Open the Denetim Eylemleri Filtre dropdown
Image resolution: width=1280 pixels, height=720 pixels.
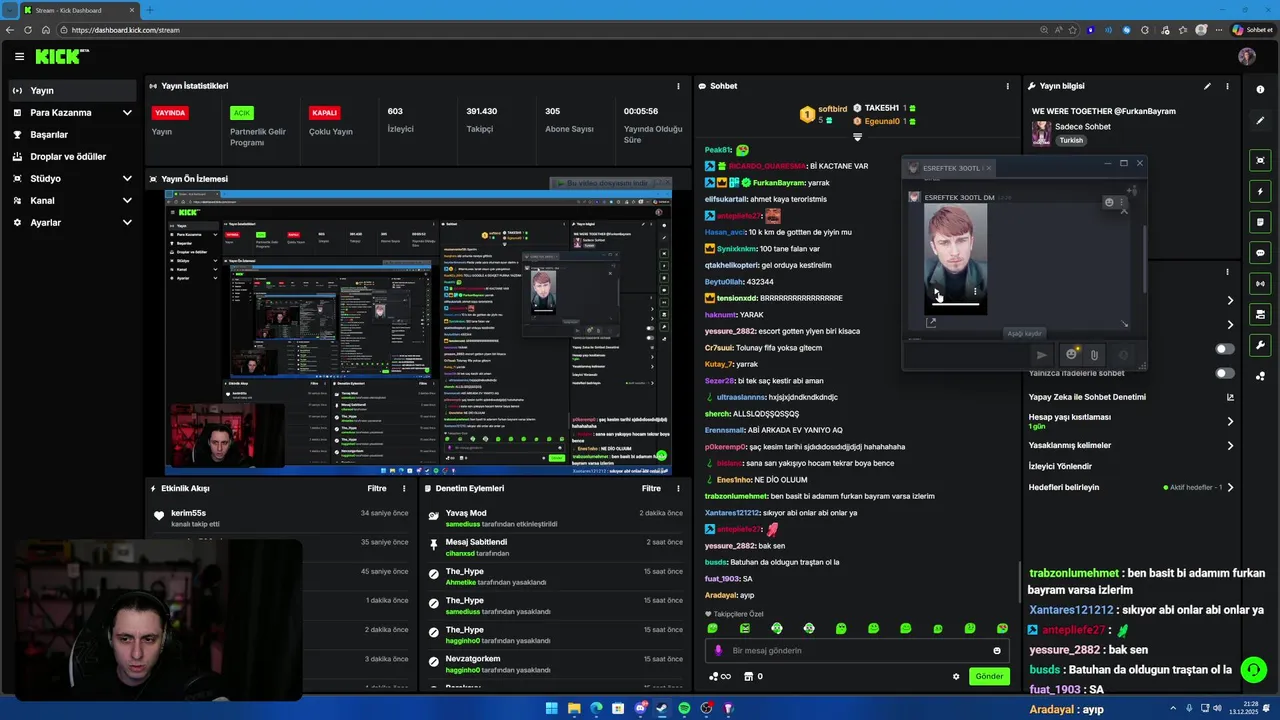(x=651, y=489)
